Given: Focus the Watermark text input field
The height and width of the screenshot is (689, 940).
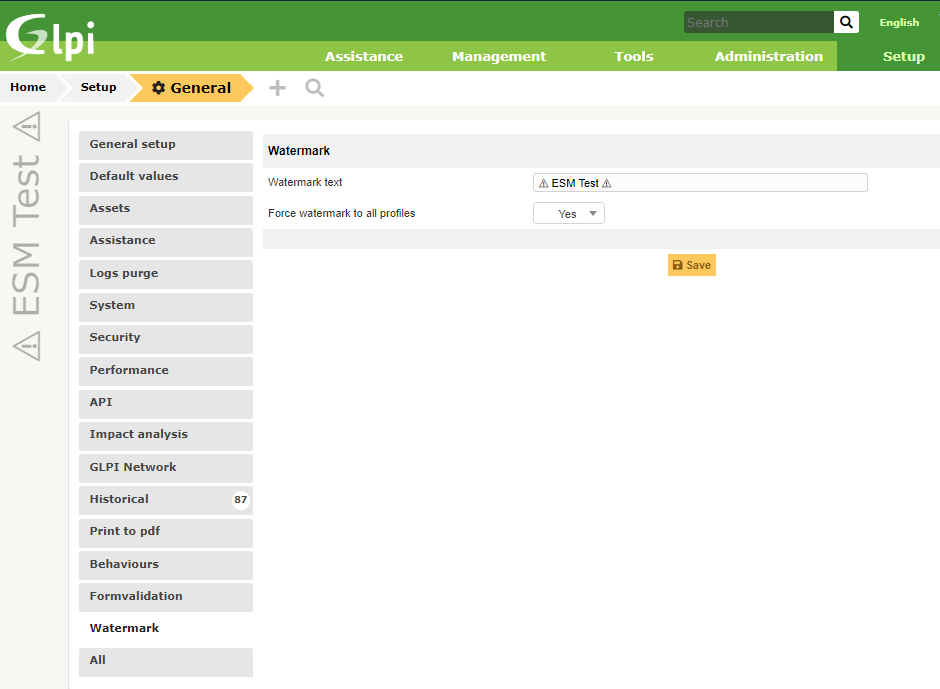Looking at the screenshot, I should (700, 183).
